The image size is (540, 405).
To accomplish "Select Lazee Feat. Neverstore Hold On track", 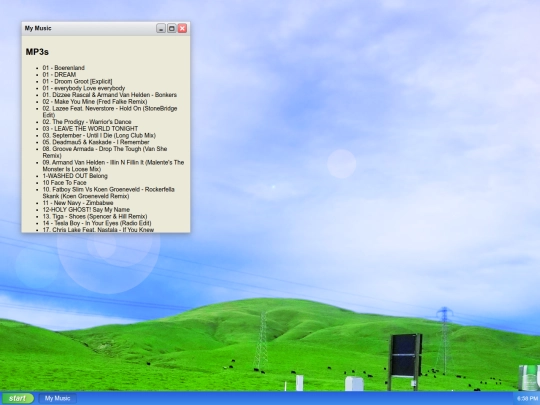I will click(x=110, y=112).
